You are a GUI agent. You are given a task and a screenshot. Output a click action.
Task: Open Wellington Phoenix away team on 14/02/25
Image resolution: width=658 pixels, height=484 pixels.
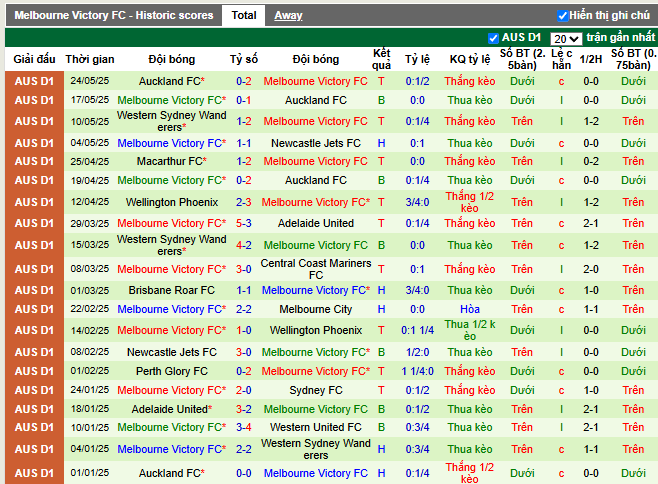(x=316, y=330)
